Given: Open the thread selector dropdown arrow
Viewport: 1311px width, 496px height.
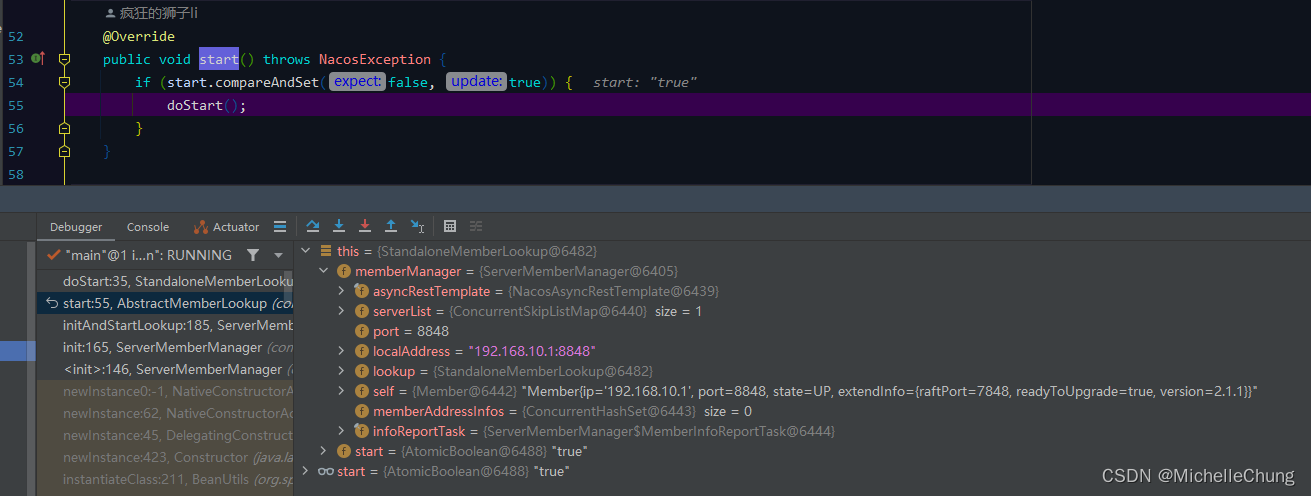Looking at the screenshot, I should pyautogui.click(x=278, y=256).
